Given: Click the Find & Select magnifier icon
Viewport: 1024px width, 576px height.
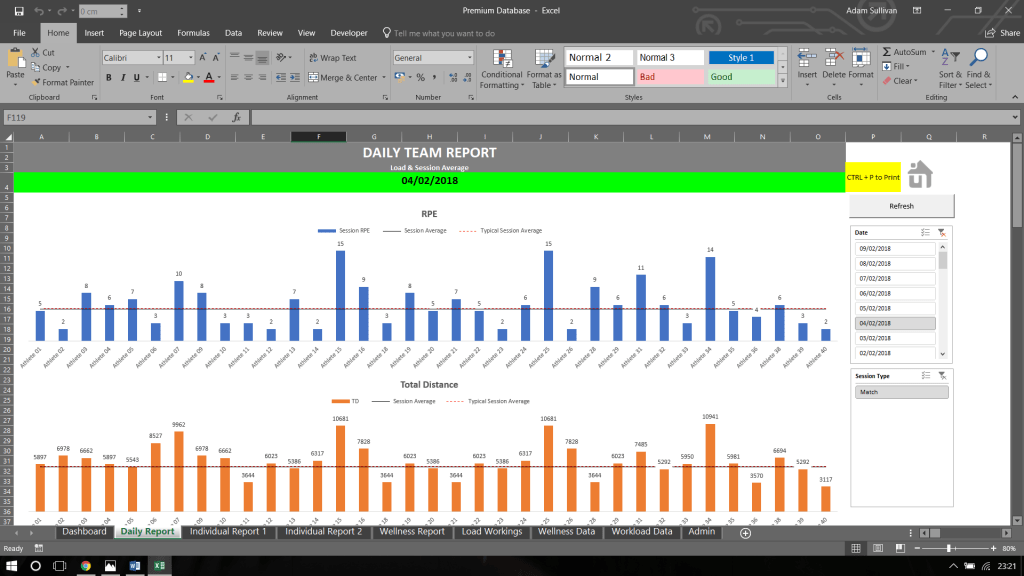Looking at the screenshot, I should pyautogui.click(x=979, y=58).
